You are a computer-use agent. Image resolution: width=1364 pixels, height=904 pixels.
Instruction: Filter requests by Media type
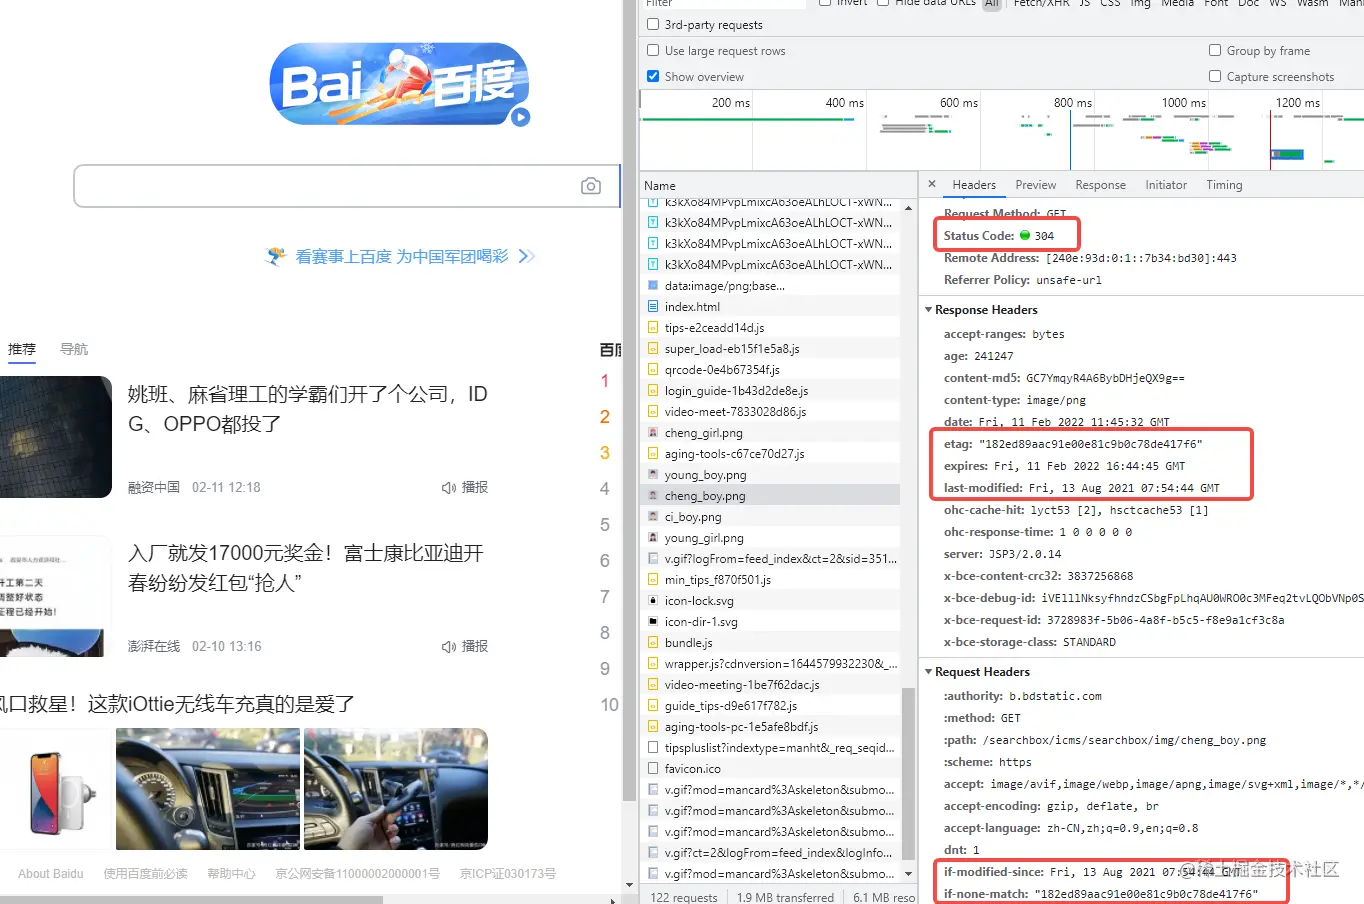pyautogui.click(x=1177, y=4)
